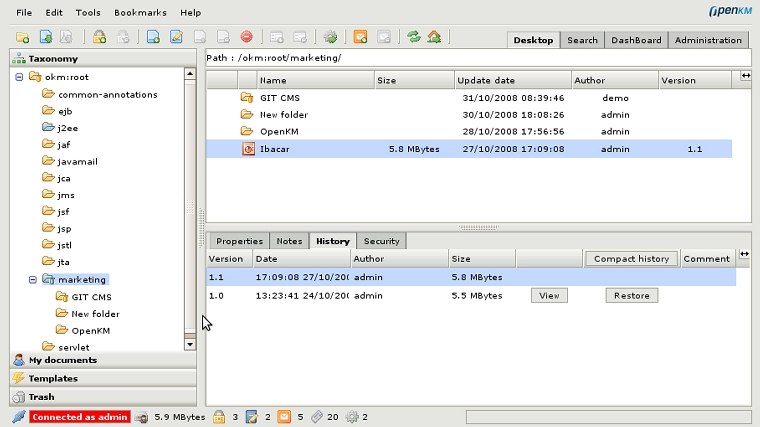Click the greyed Check-in document icon
Screen dimensions: 760x427
[200, 37]
